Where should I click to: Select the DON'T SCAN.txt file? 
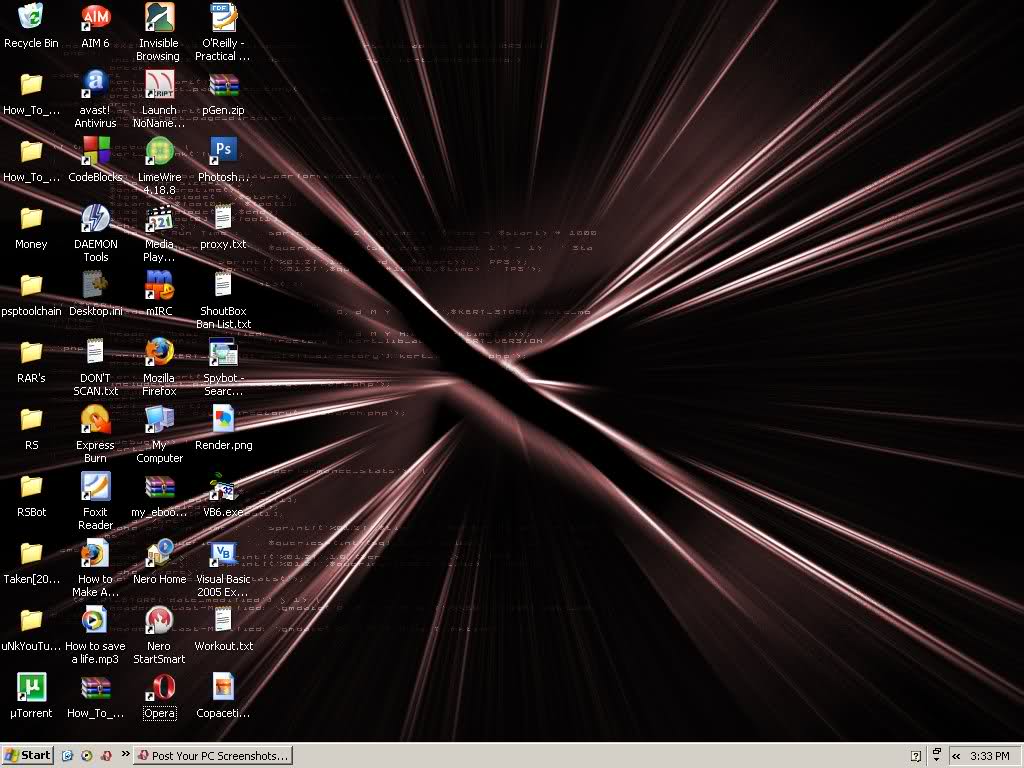point(95,351)
